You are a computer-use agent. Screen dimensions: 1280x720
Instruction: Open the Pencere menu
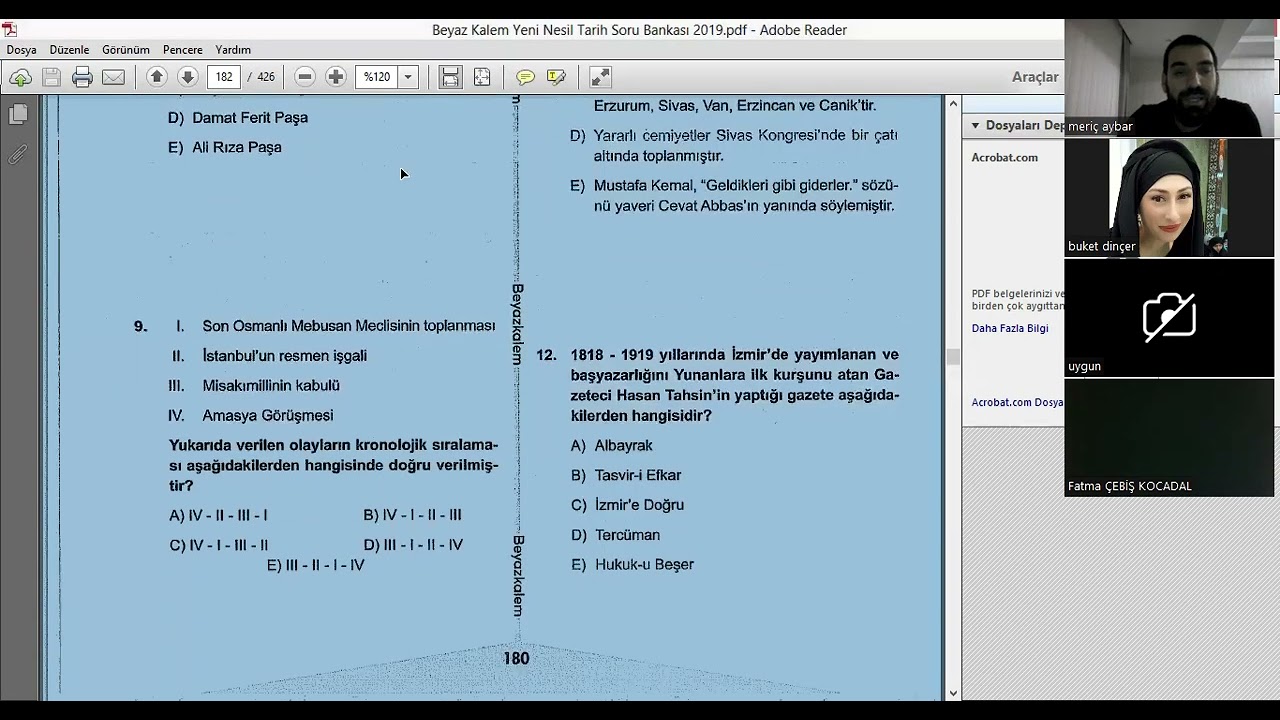click(x=182, y=50)
